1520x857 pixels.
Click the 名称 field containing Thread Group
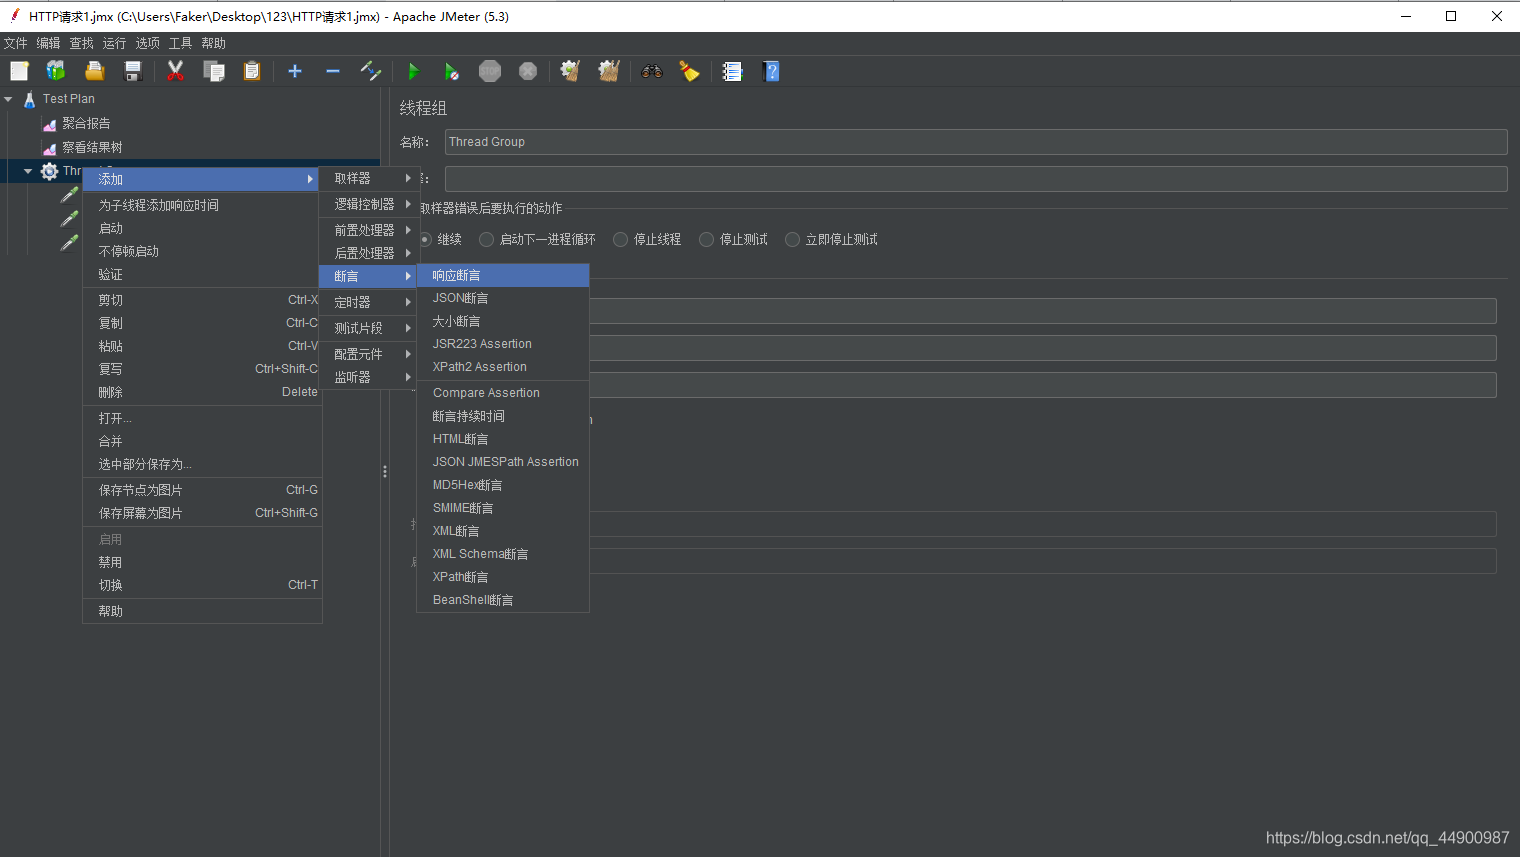[976, 142]
